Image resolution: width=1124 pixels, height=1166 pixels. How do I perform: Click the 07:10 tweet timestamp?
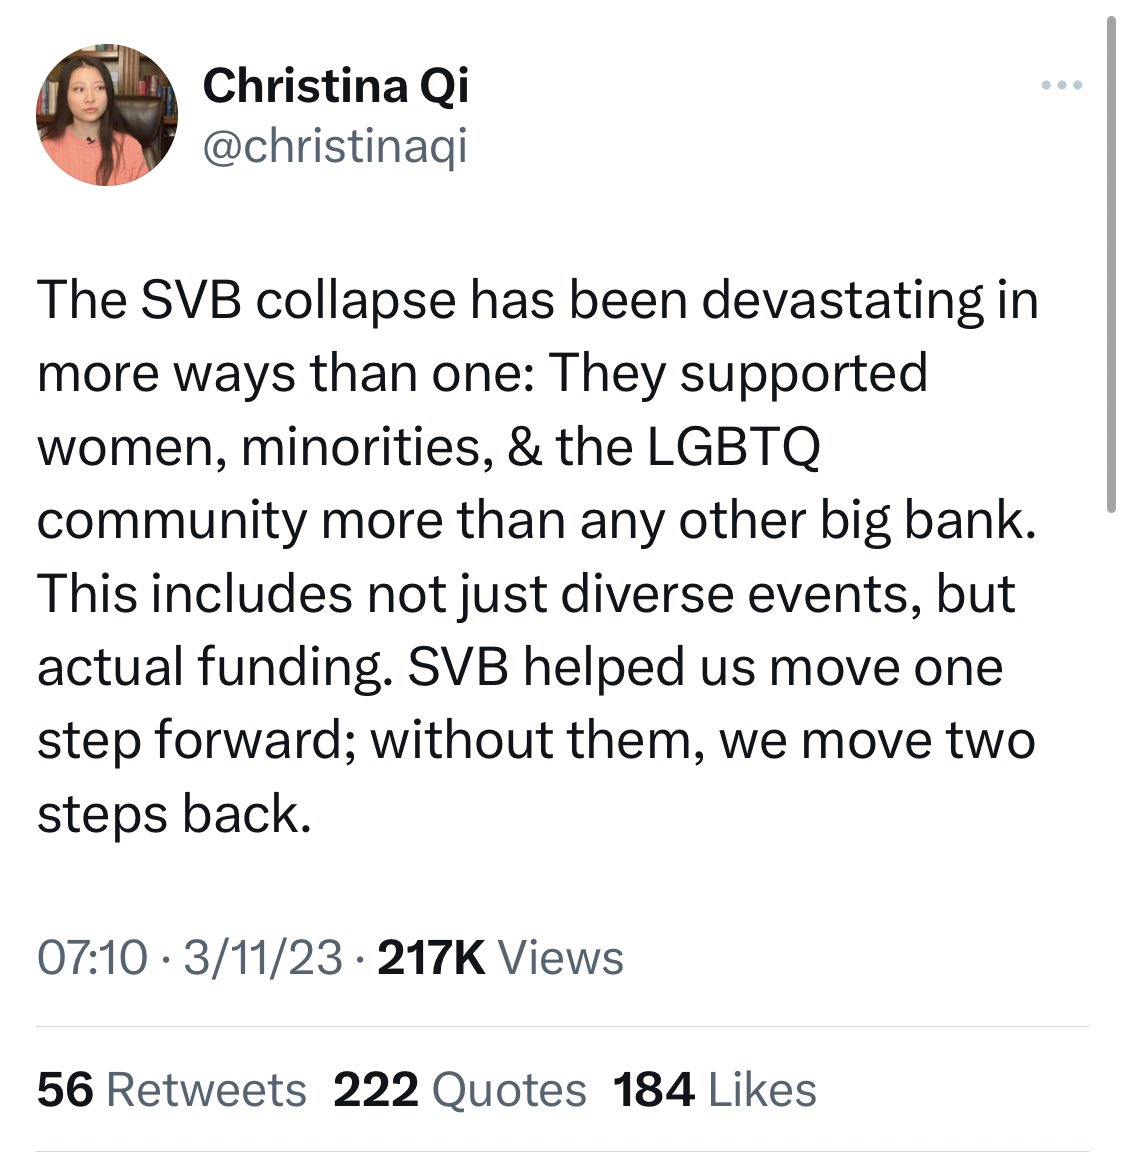coord(91,958)
